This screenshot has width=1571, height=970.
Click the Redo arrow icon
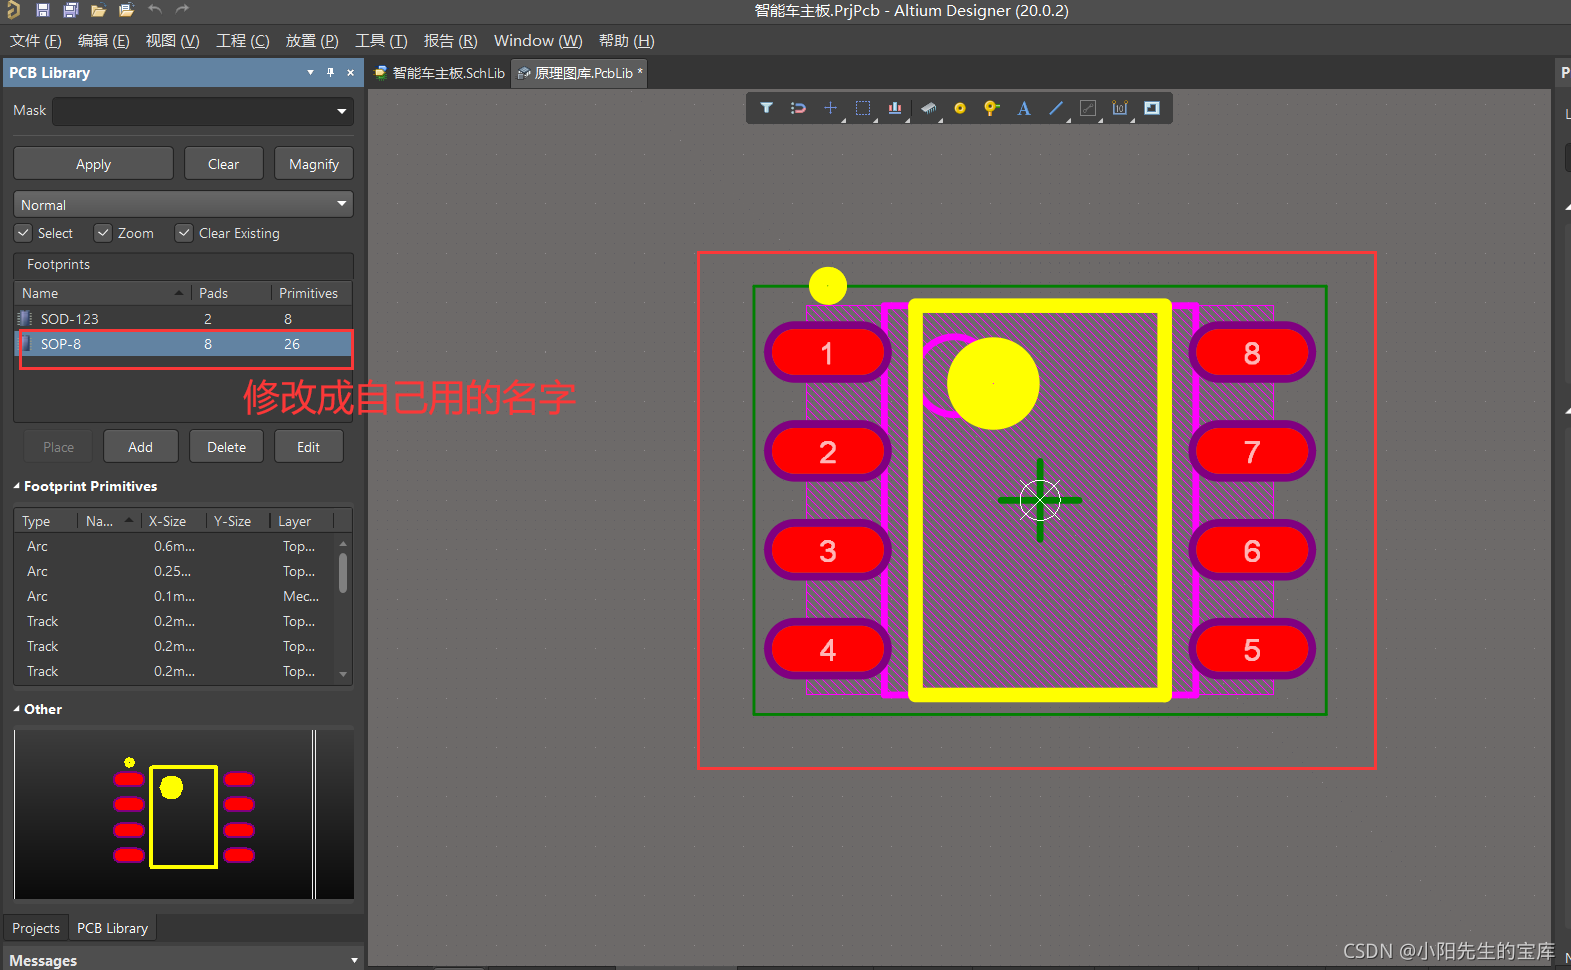click(x=182, y=9)
